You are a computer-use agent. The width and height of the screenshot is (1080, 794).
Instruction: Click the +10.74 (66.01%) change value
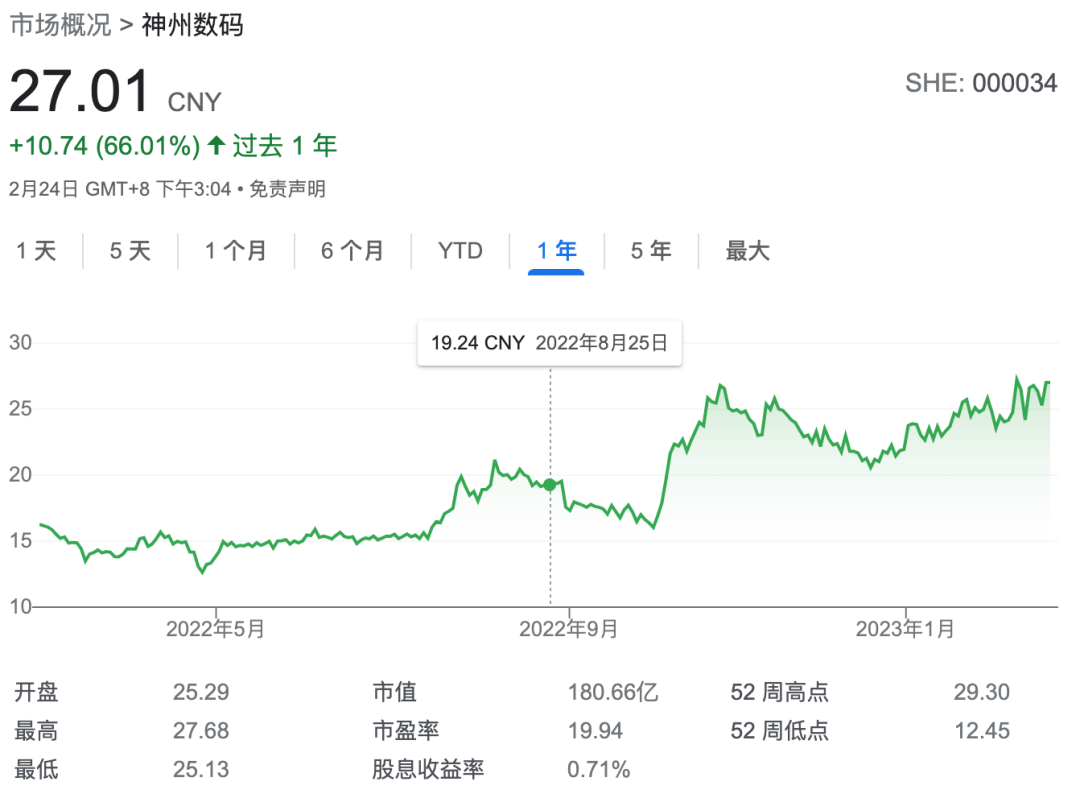(x=104, y=146)
